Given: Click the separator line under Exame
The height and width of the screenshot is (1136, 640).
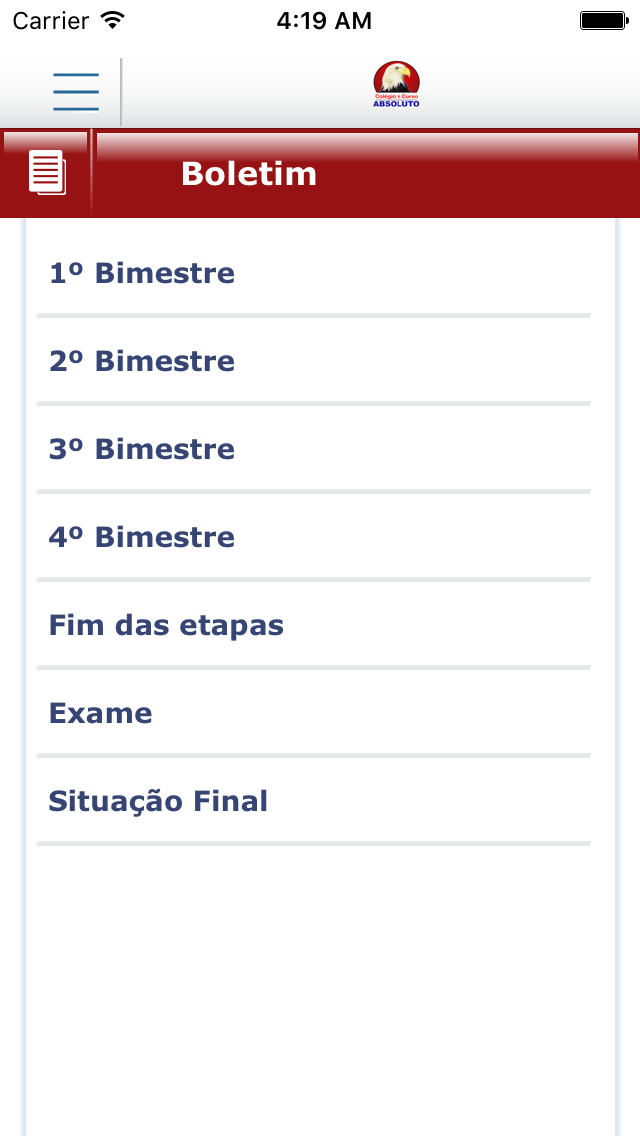Looking at the screenshot, I should coord(314,756).
